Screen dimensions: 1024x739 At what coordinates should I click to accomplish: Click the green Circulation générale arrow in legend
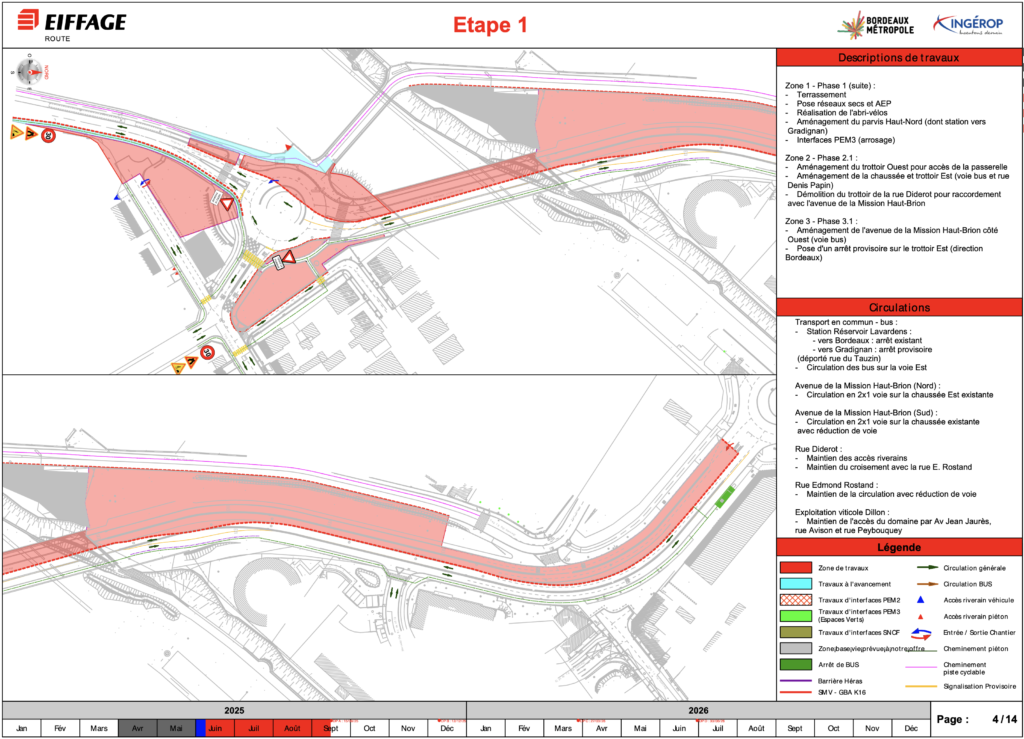coord(928,568)
